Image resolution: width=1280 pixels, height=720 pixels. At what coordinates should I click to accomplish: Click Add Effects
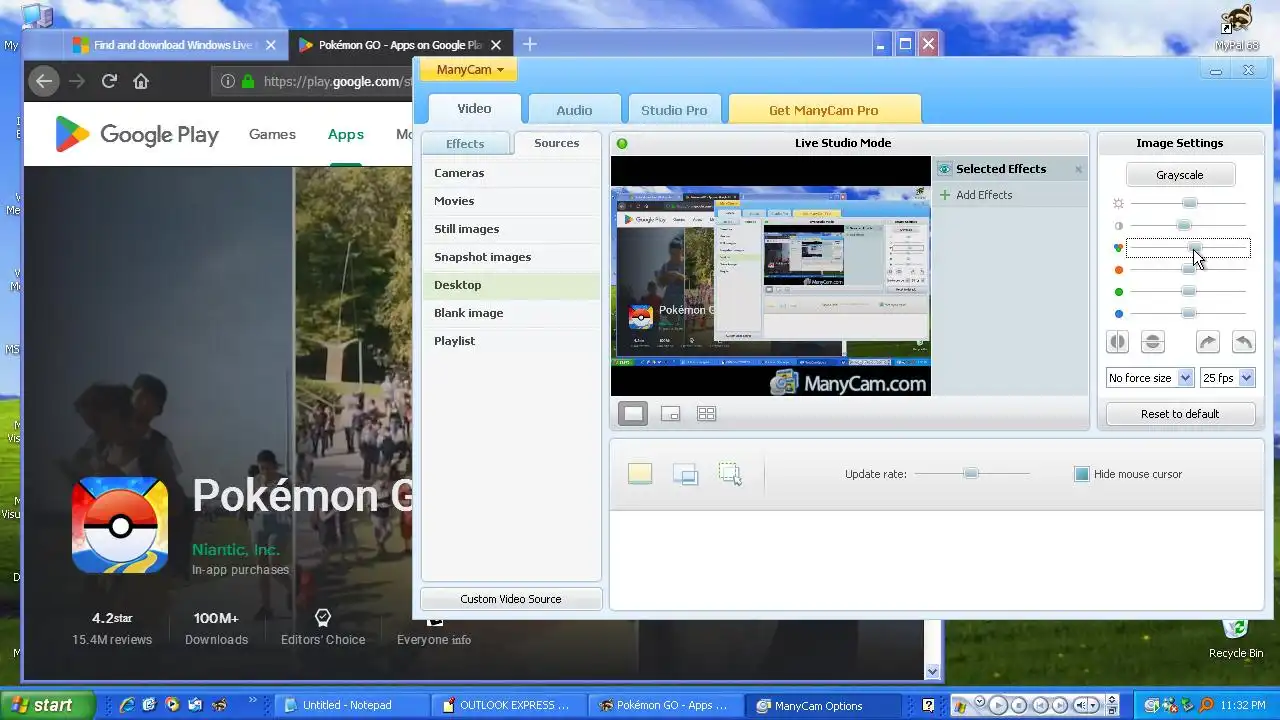coord(984,195)
